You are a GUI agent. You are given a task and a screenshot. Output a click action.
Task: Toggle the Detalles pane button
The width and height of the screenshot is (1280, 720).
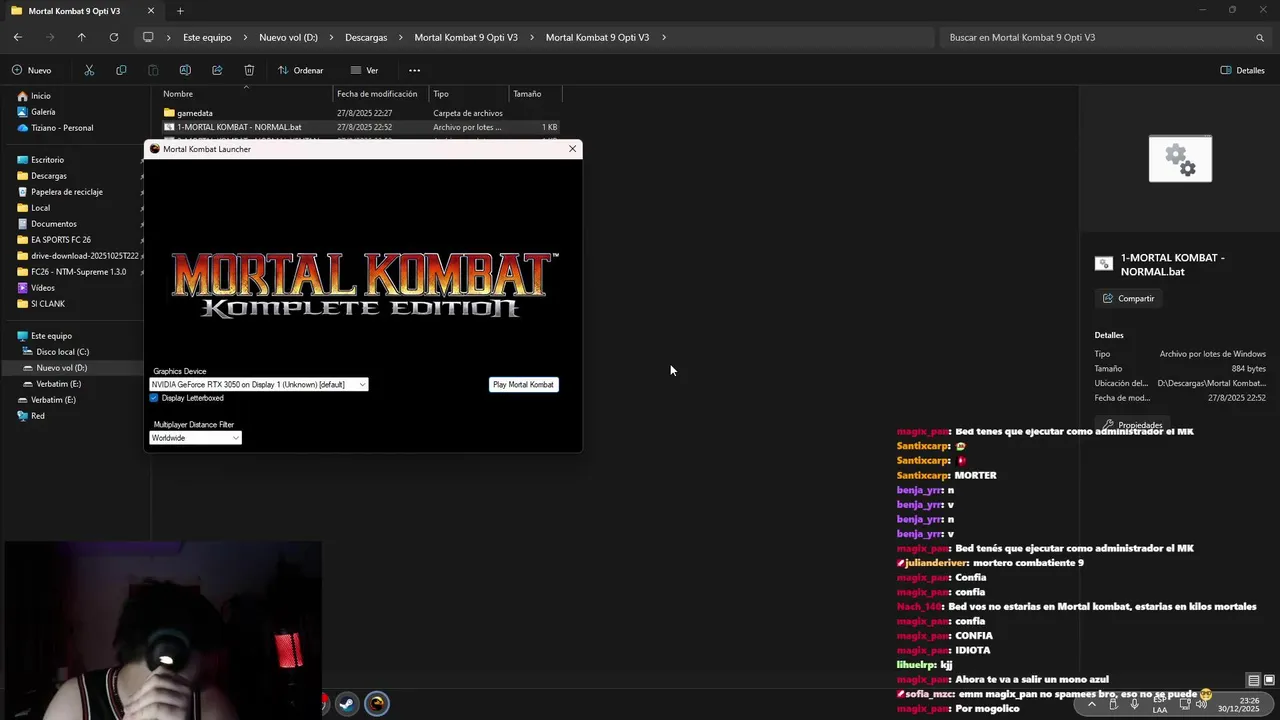click(1243, 70)
